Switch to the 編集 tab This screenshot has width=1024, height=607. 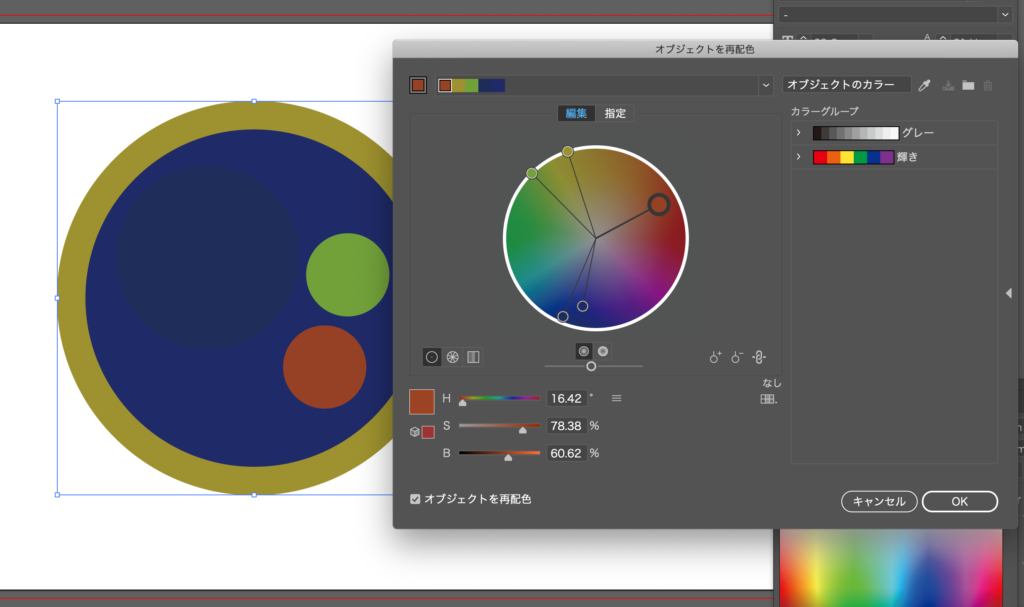point(576,113)
